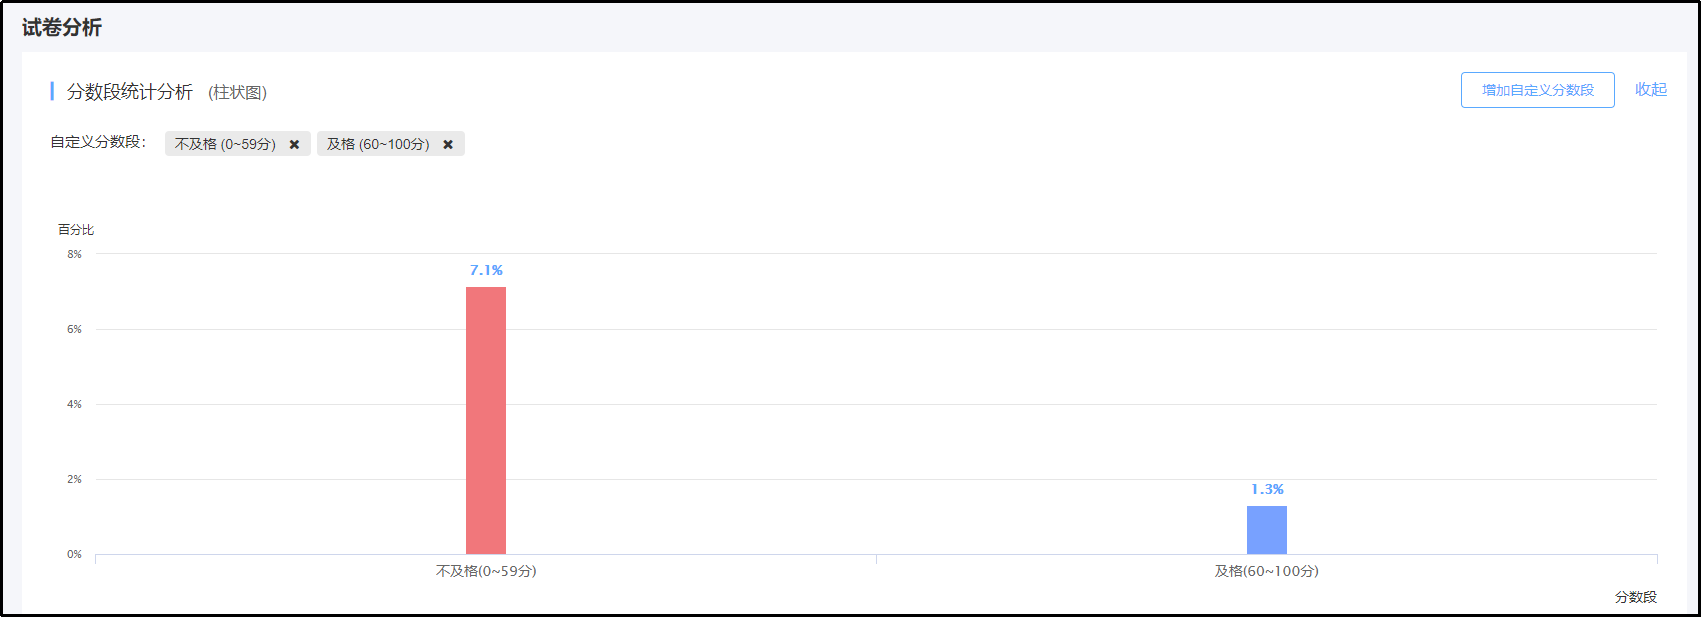Remove the 及格 (60~100分) score segment tag

coord(448,144)
